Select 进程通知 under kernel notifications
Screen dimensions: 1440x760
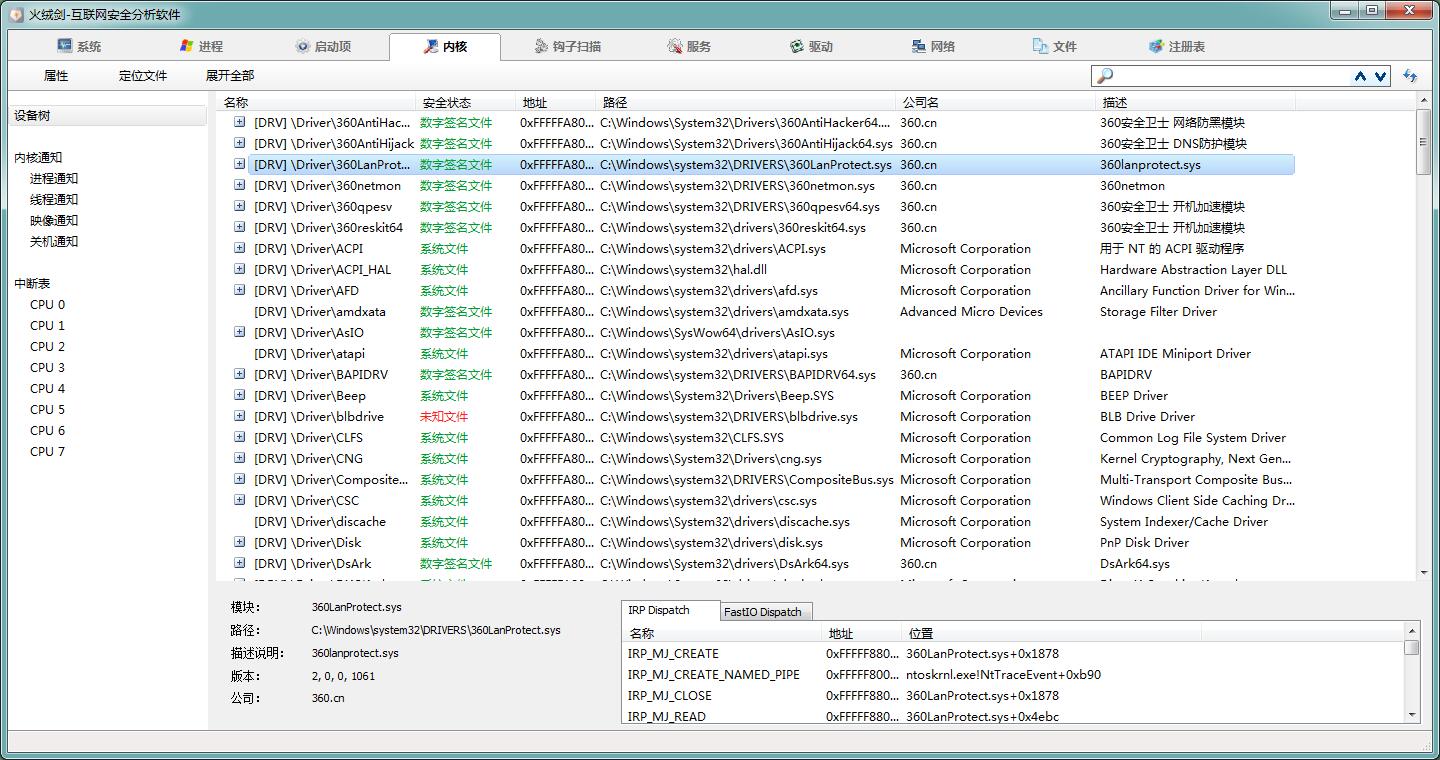pos(54,179)
